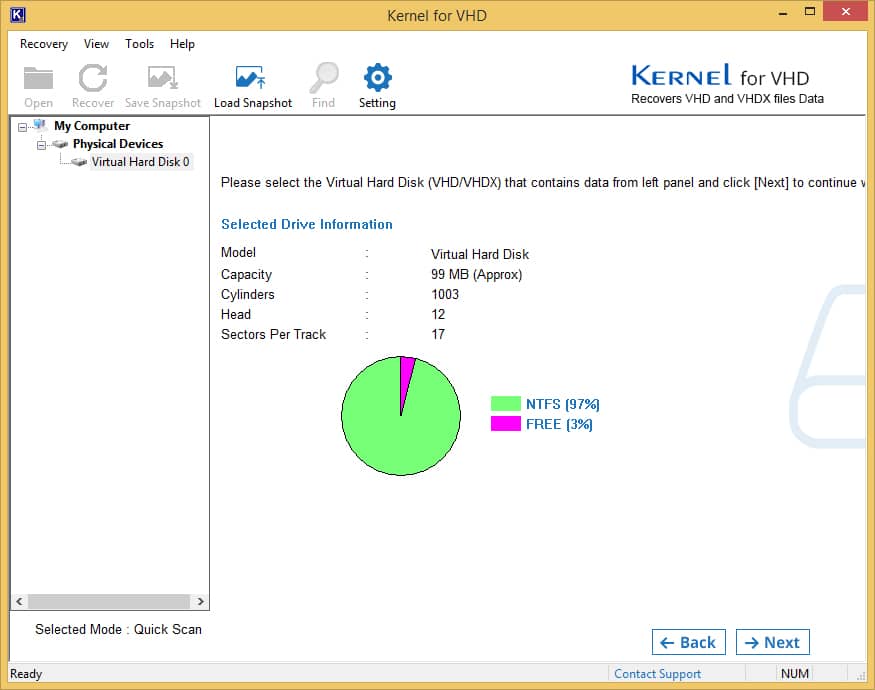Click the Kernel app icon in title bar
875x690 pixels.
click(17, 15)
